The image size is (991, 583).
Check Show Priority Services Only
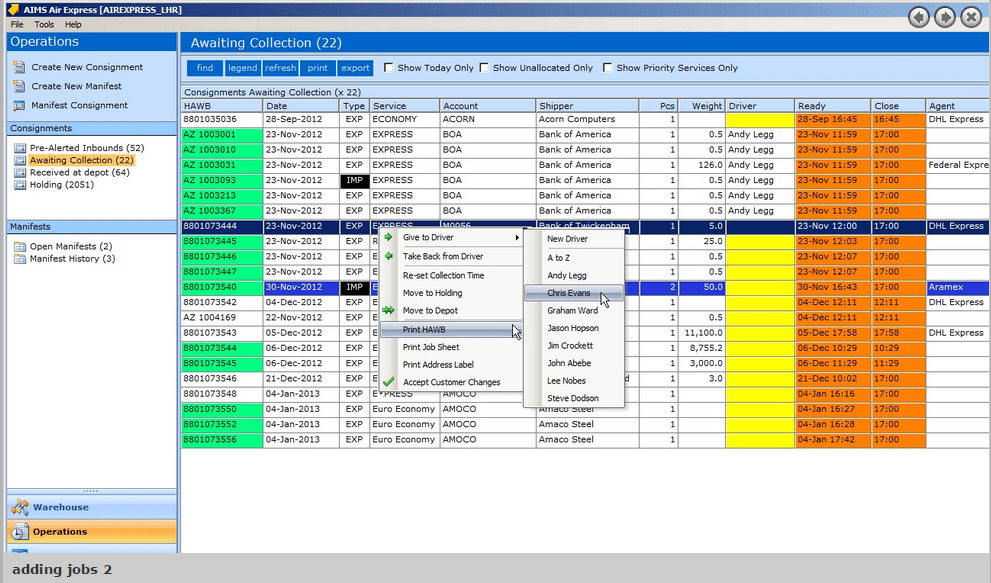[x=607, y=68]
